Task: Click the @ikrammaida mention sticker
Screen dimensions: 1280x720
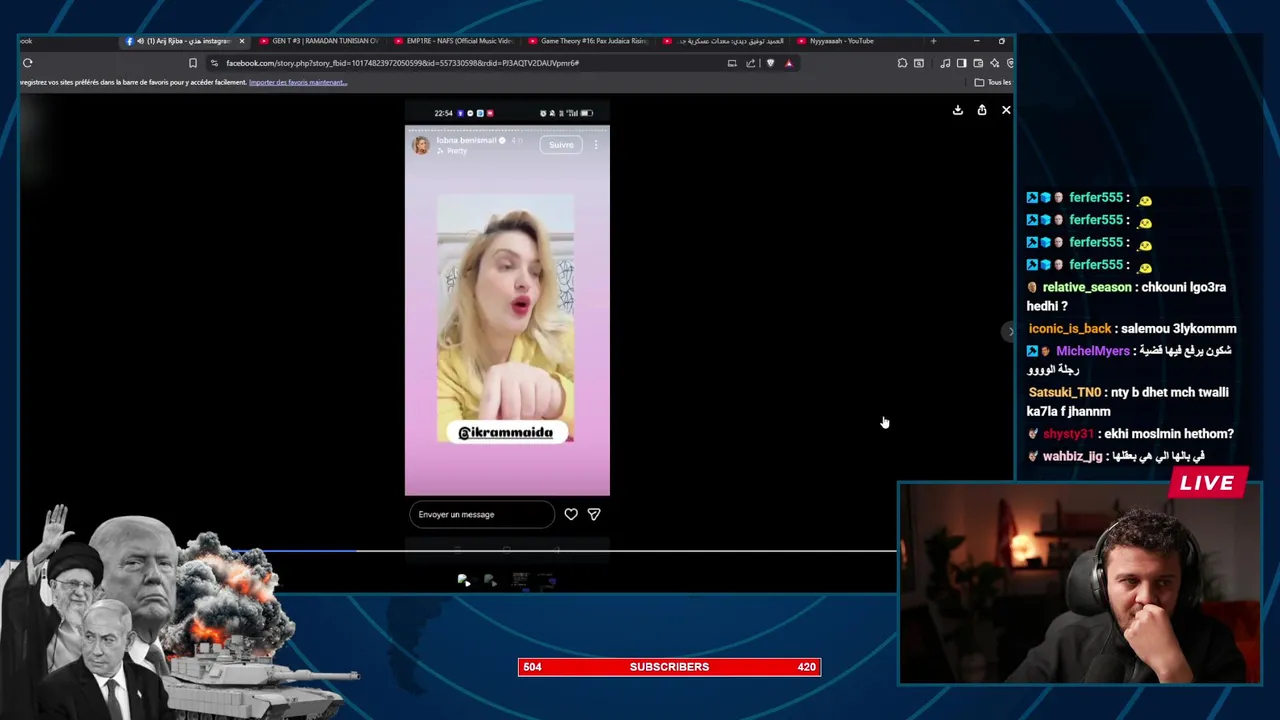Action: point(506,432)
